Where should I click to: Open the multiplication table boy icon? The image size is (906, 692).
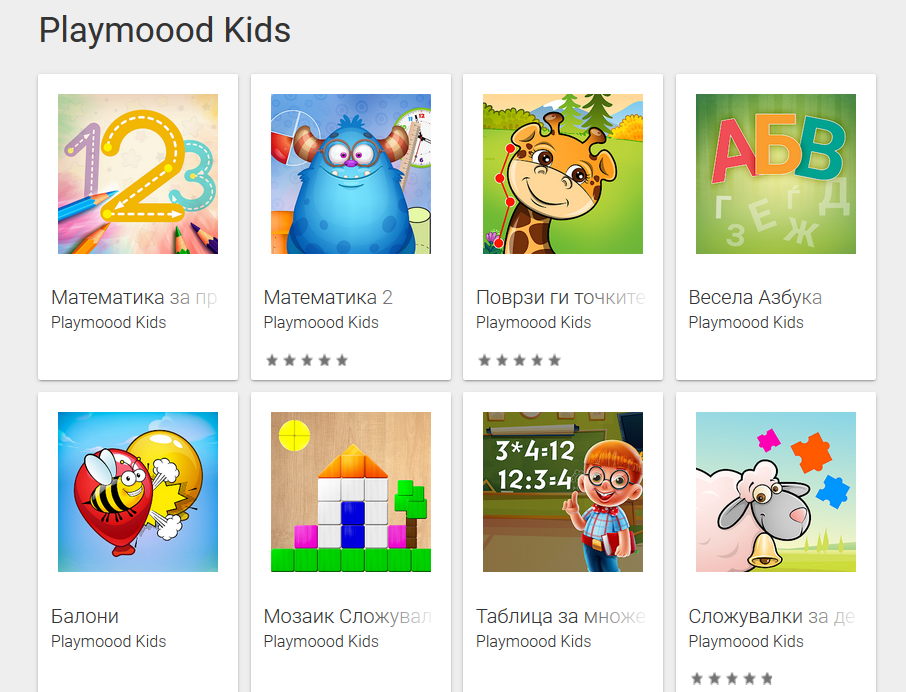pyautogui.click(x=563, y=492)
